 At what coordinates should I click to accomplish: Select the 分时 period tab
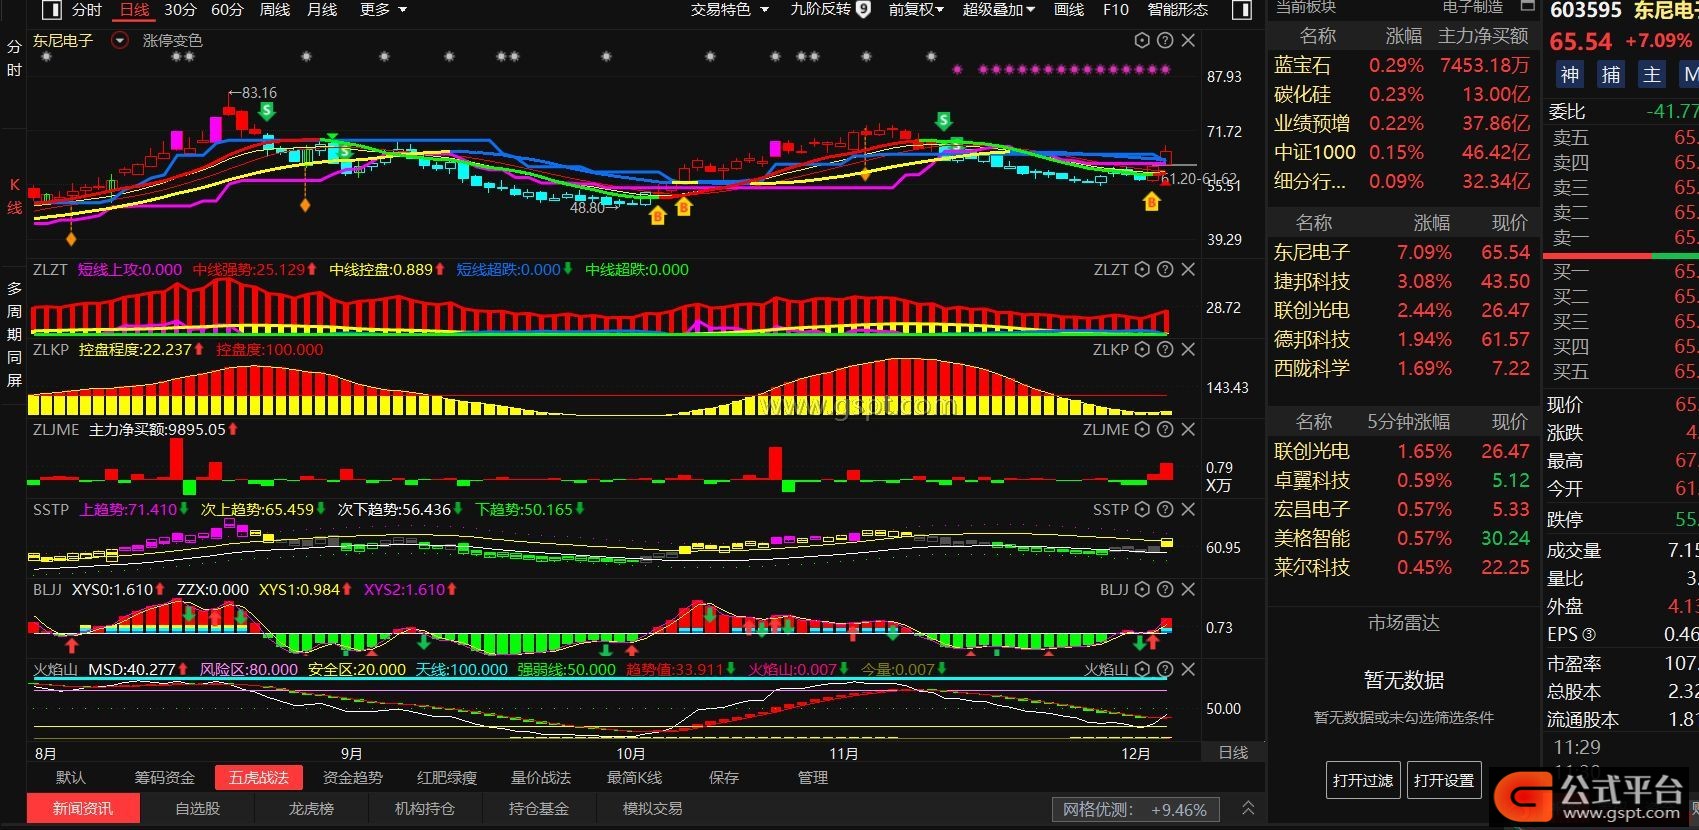pos(86,10)
